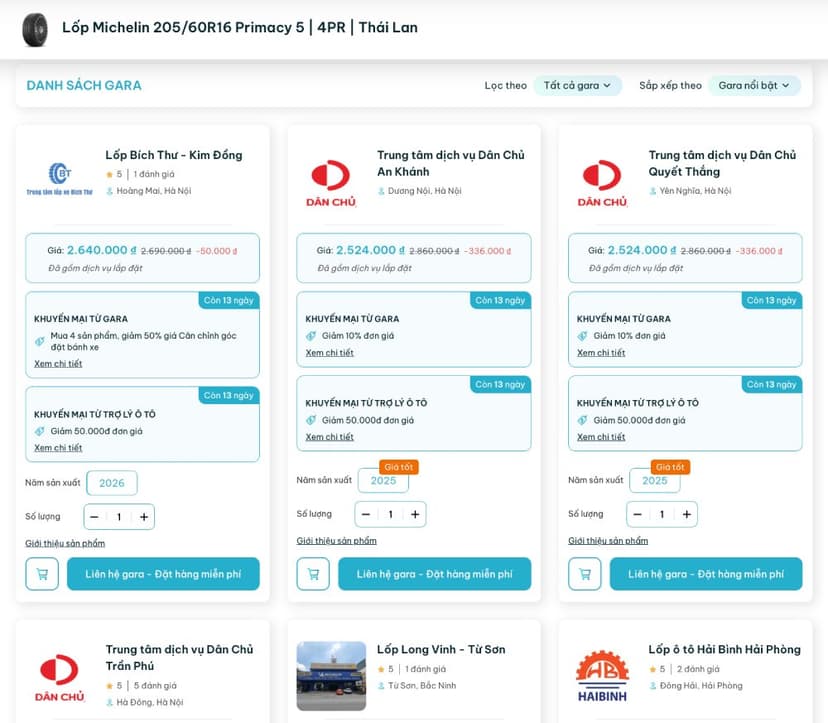This screenshot has height=723, width=828.
Task: Open Lốp Long Vinh - Từ Sơn title
Action: (x=441, y=649)
